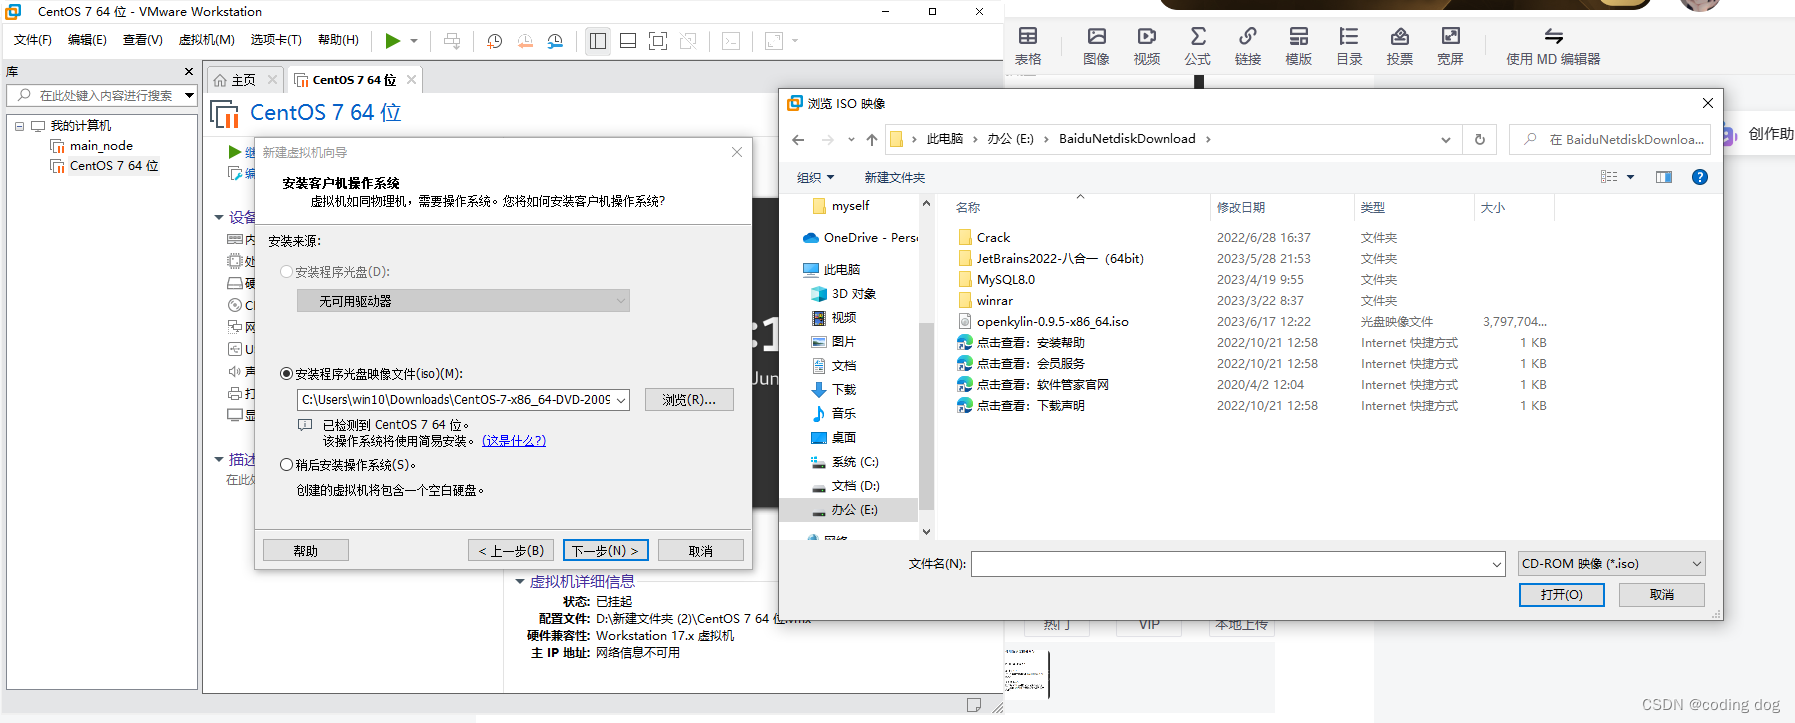
Task: Toggle the library sidebar view icon
Action: coord(598,41)
